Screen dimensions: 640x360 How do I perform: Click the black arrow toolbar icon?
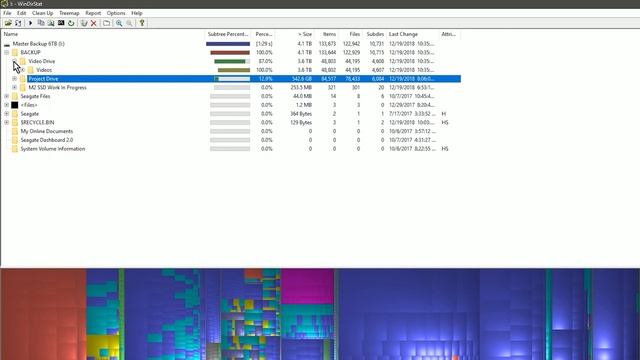click(31, 23)
